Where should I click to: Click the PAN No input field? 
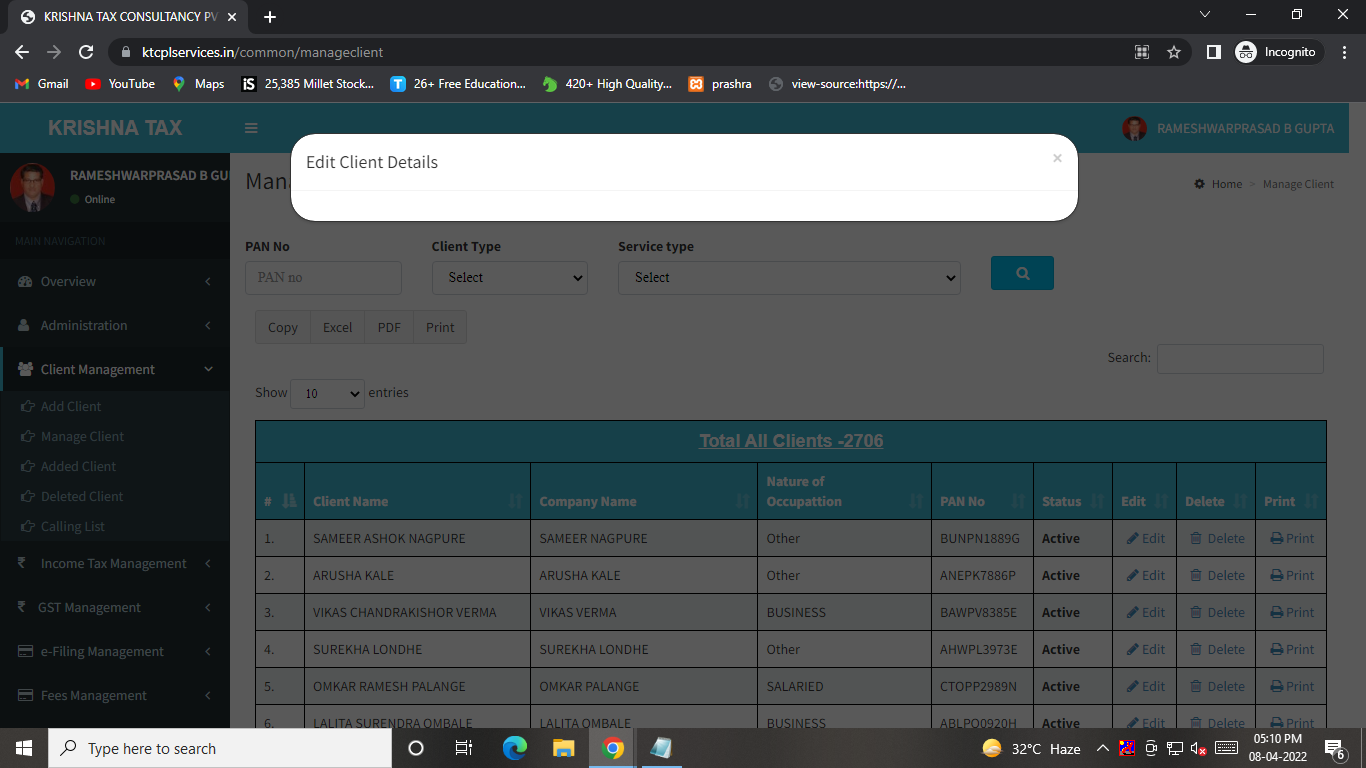tap(323, 278)
